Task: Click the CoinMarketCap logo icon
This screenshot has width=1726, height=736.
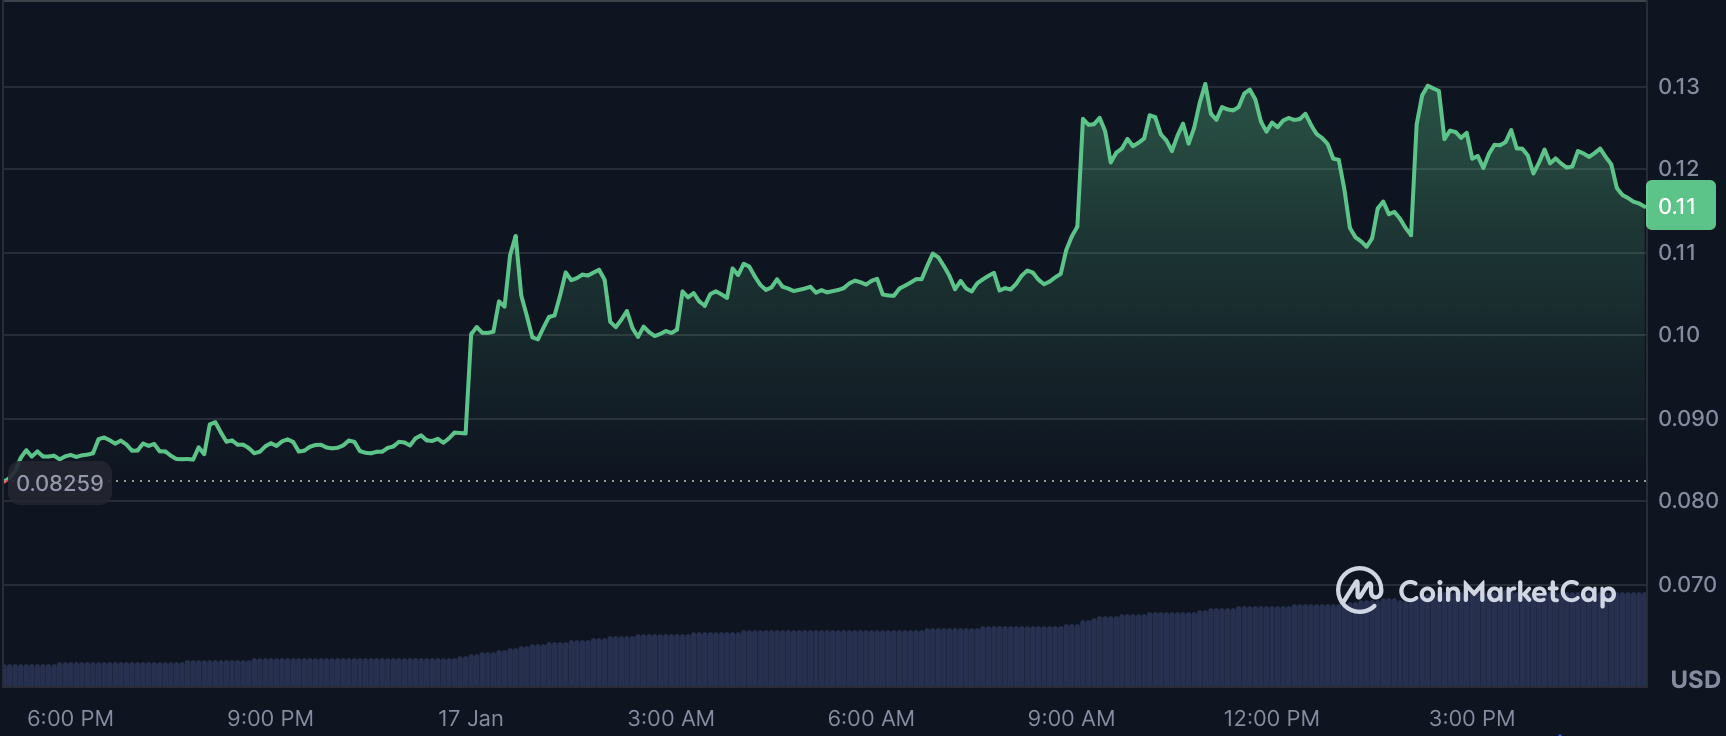Action: (x=1360, y=590)
